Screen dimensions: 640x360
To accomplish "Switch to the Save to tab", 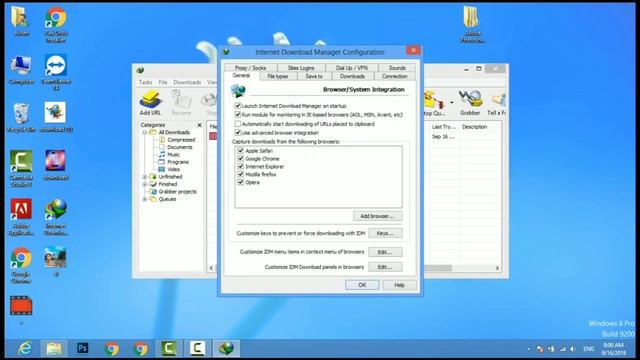I will coord(313,76).
